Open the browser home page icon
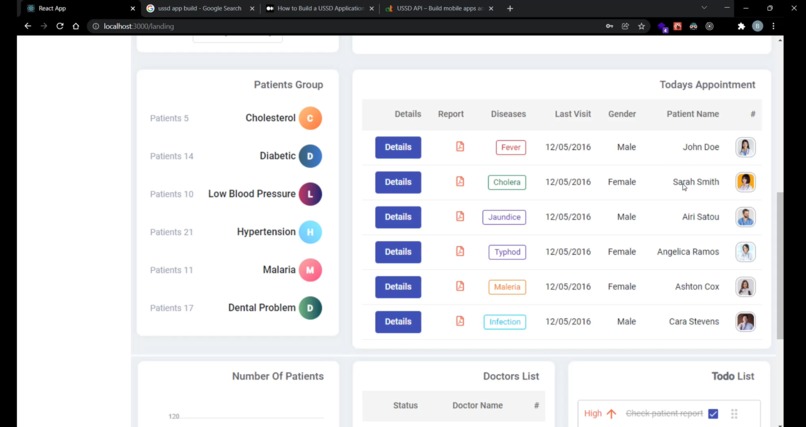 click(x=76, y=26)
